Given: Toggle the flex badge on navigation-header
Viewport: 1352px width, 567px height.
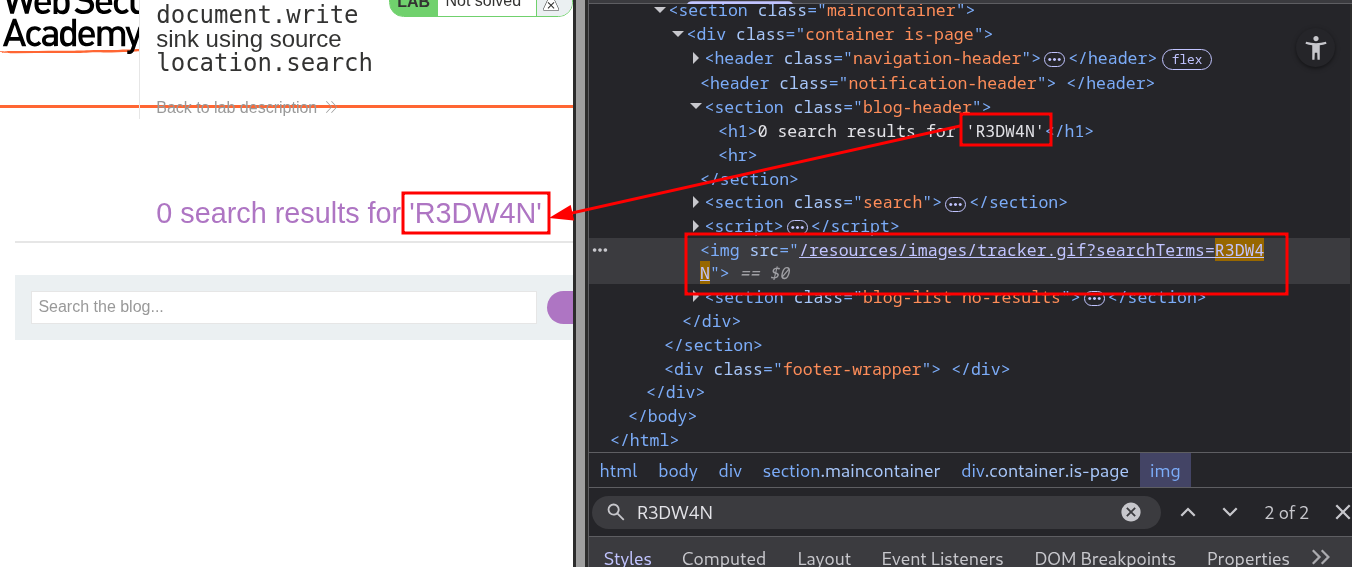Looking at the screenshot, I should [1187, 60].
